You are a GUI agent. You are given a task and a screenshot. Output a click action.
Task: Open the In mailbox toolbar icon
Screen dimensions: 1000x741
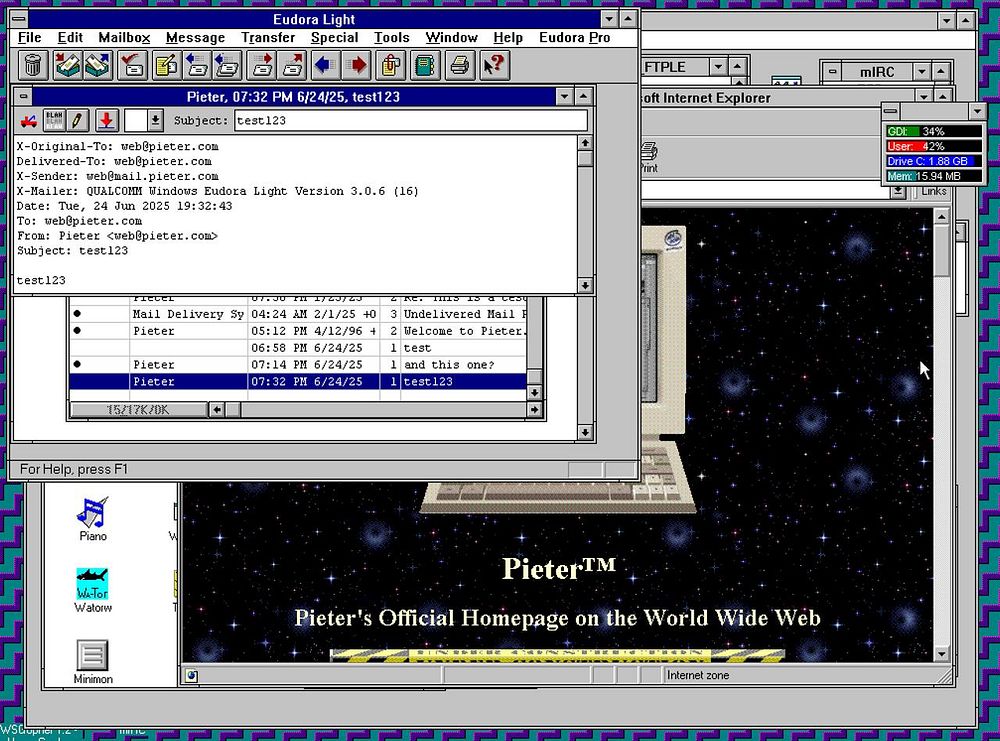[66, 65]
